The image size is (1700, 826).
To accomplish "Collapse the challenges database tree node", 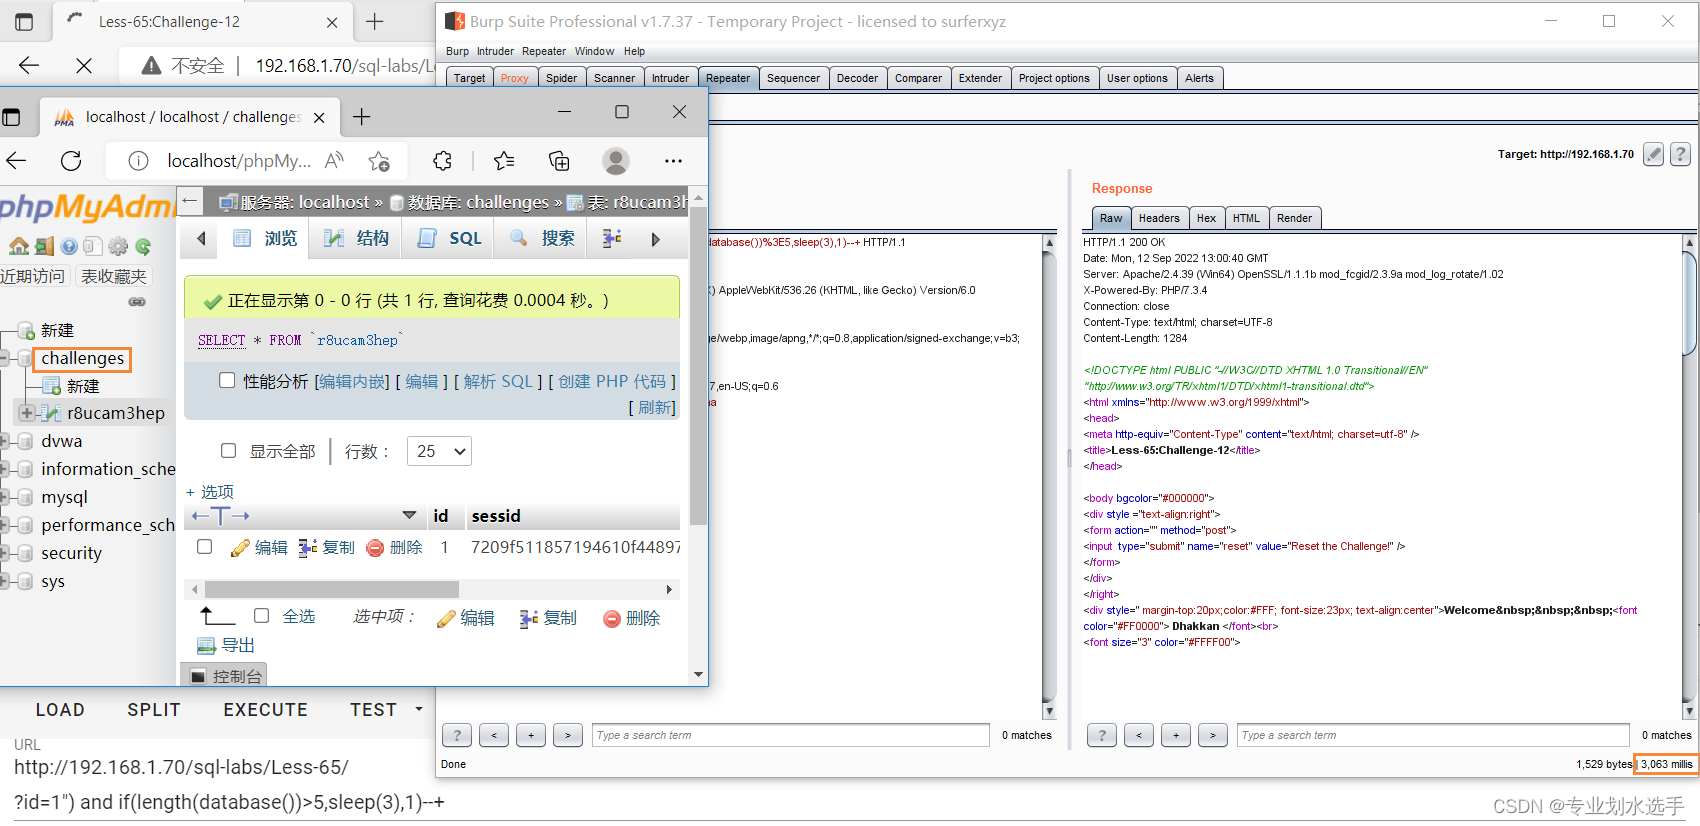I will pos(6,358).
